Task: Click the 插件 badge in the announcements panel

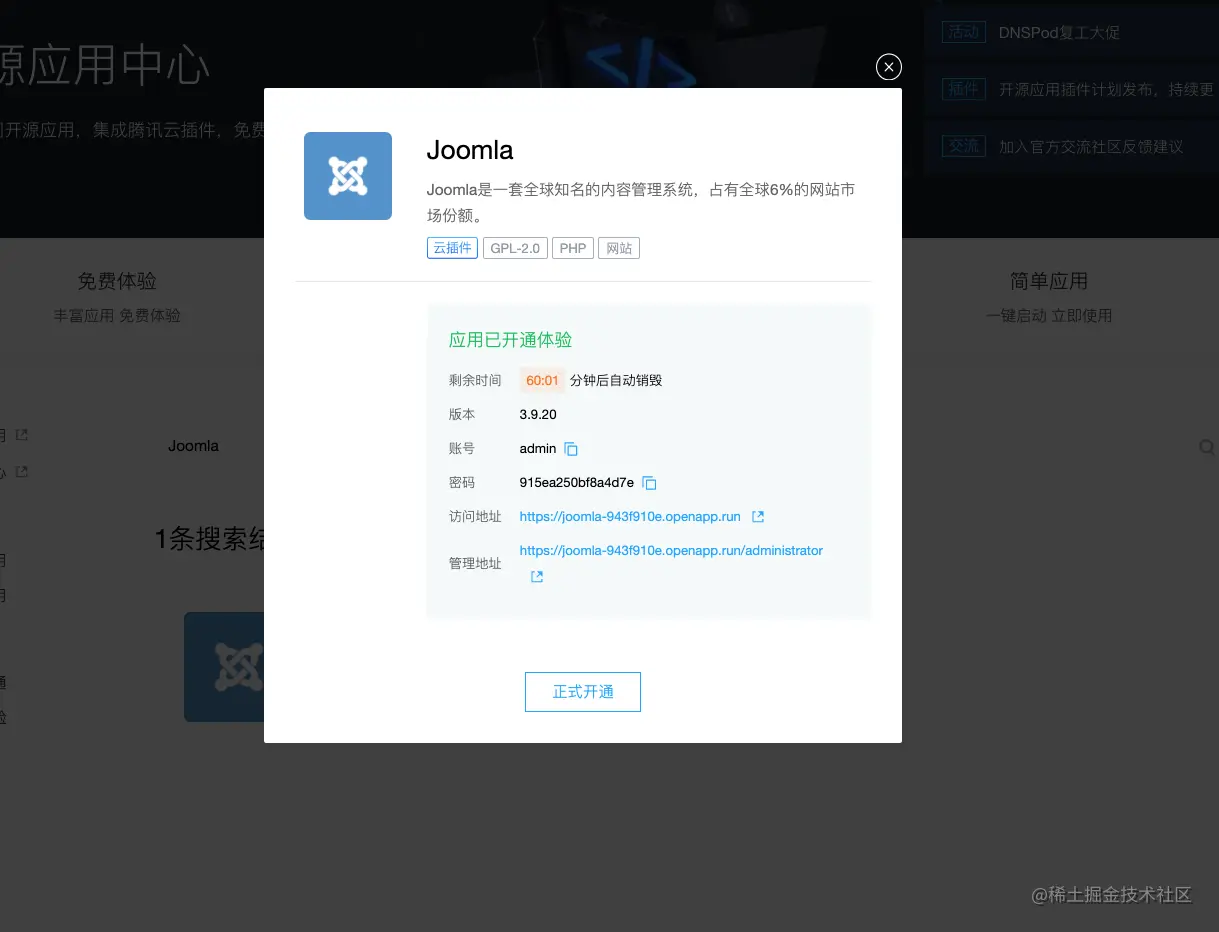Action: point(963,88)
